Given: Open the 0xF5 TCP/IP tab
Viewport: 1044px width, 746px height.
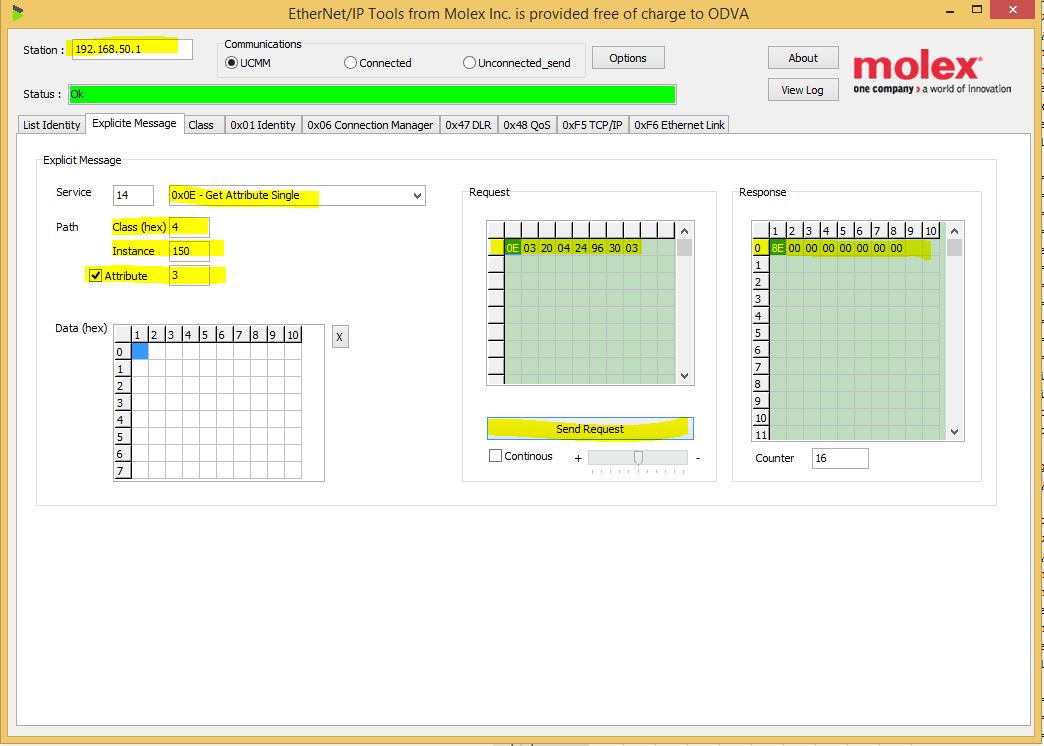Looking at the screenshot, I should [x=592, y=125].
